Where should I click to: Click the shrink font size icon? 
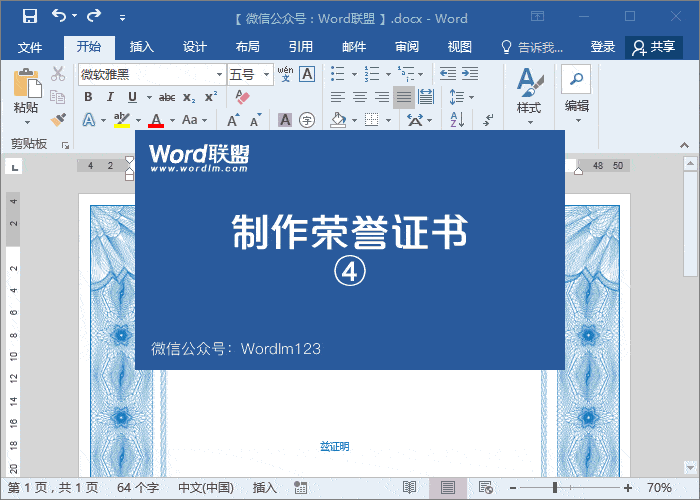coord(255,120)
